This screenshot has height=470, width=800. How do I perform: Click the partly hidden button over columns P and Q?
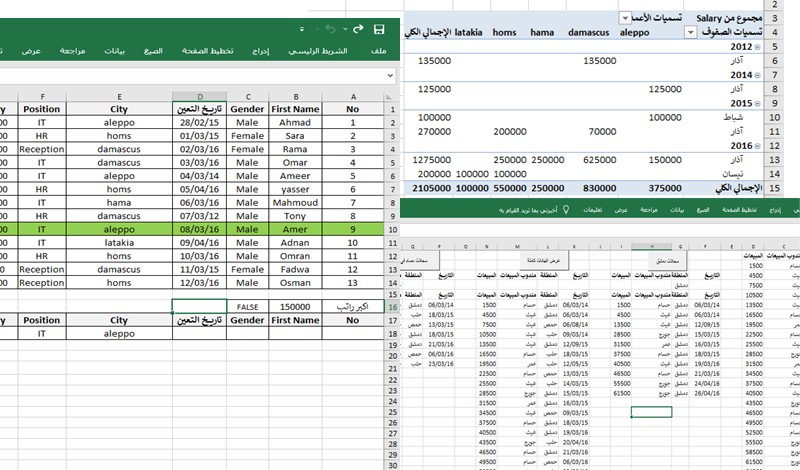coord(420,260)
